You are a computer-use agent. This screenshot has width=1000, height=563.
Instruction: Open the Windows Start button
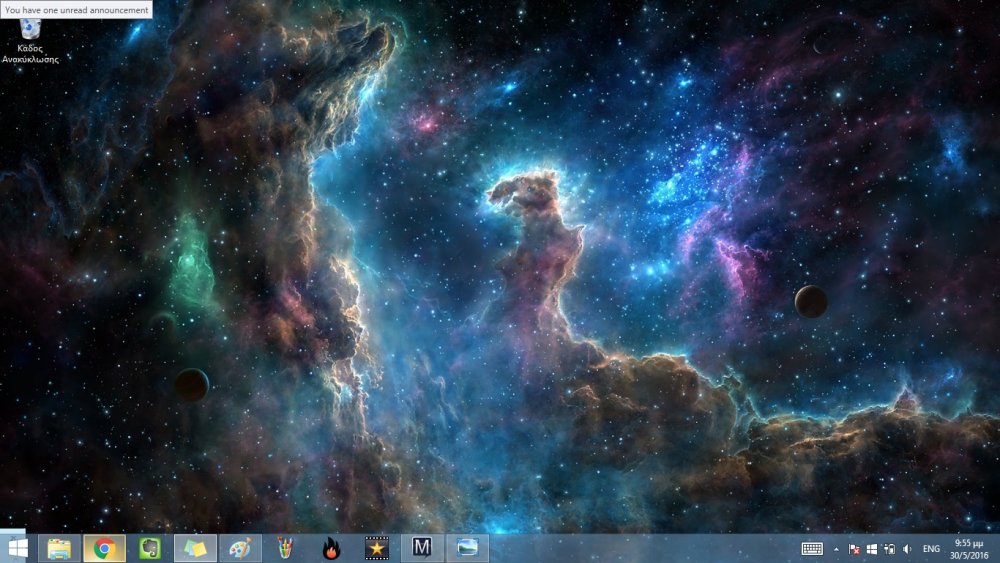click(17, 548)
